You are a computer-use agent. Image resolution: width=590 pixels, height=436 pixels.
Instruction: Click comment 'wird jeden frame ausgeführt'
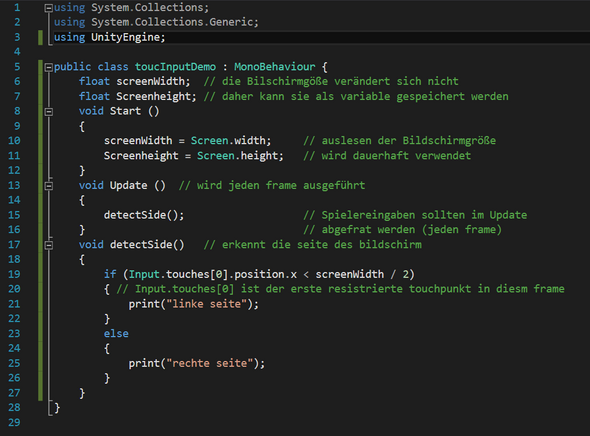(281, 185)
